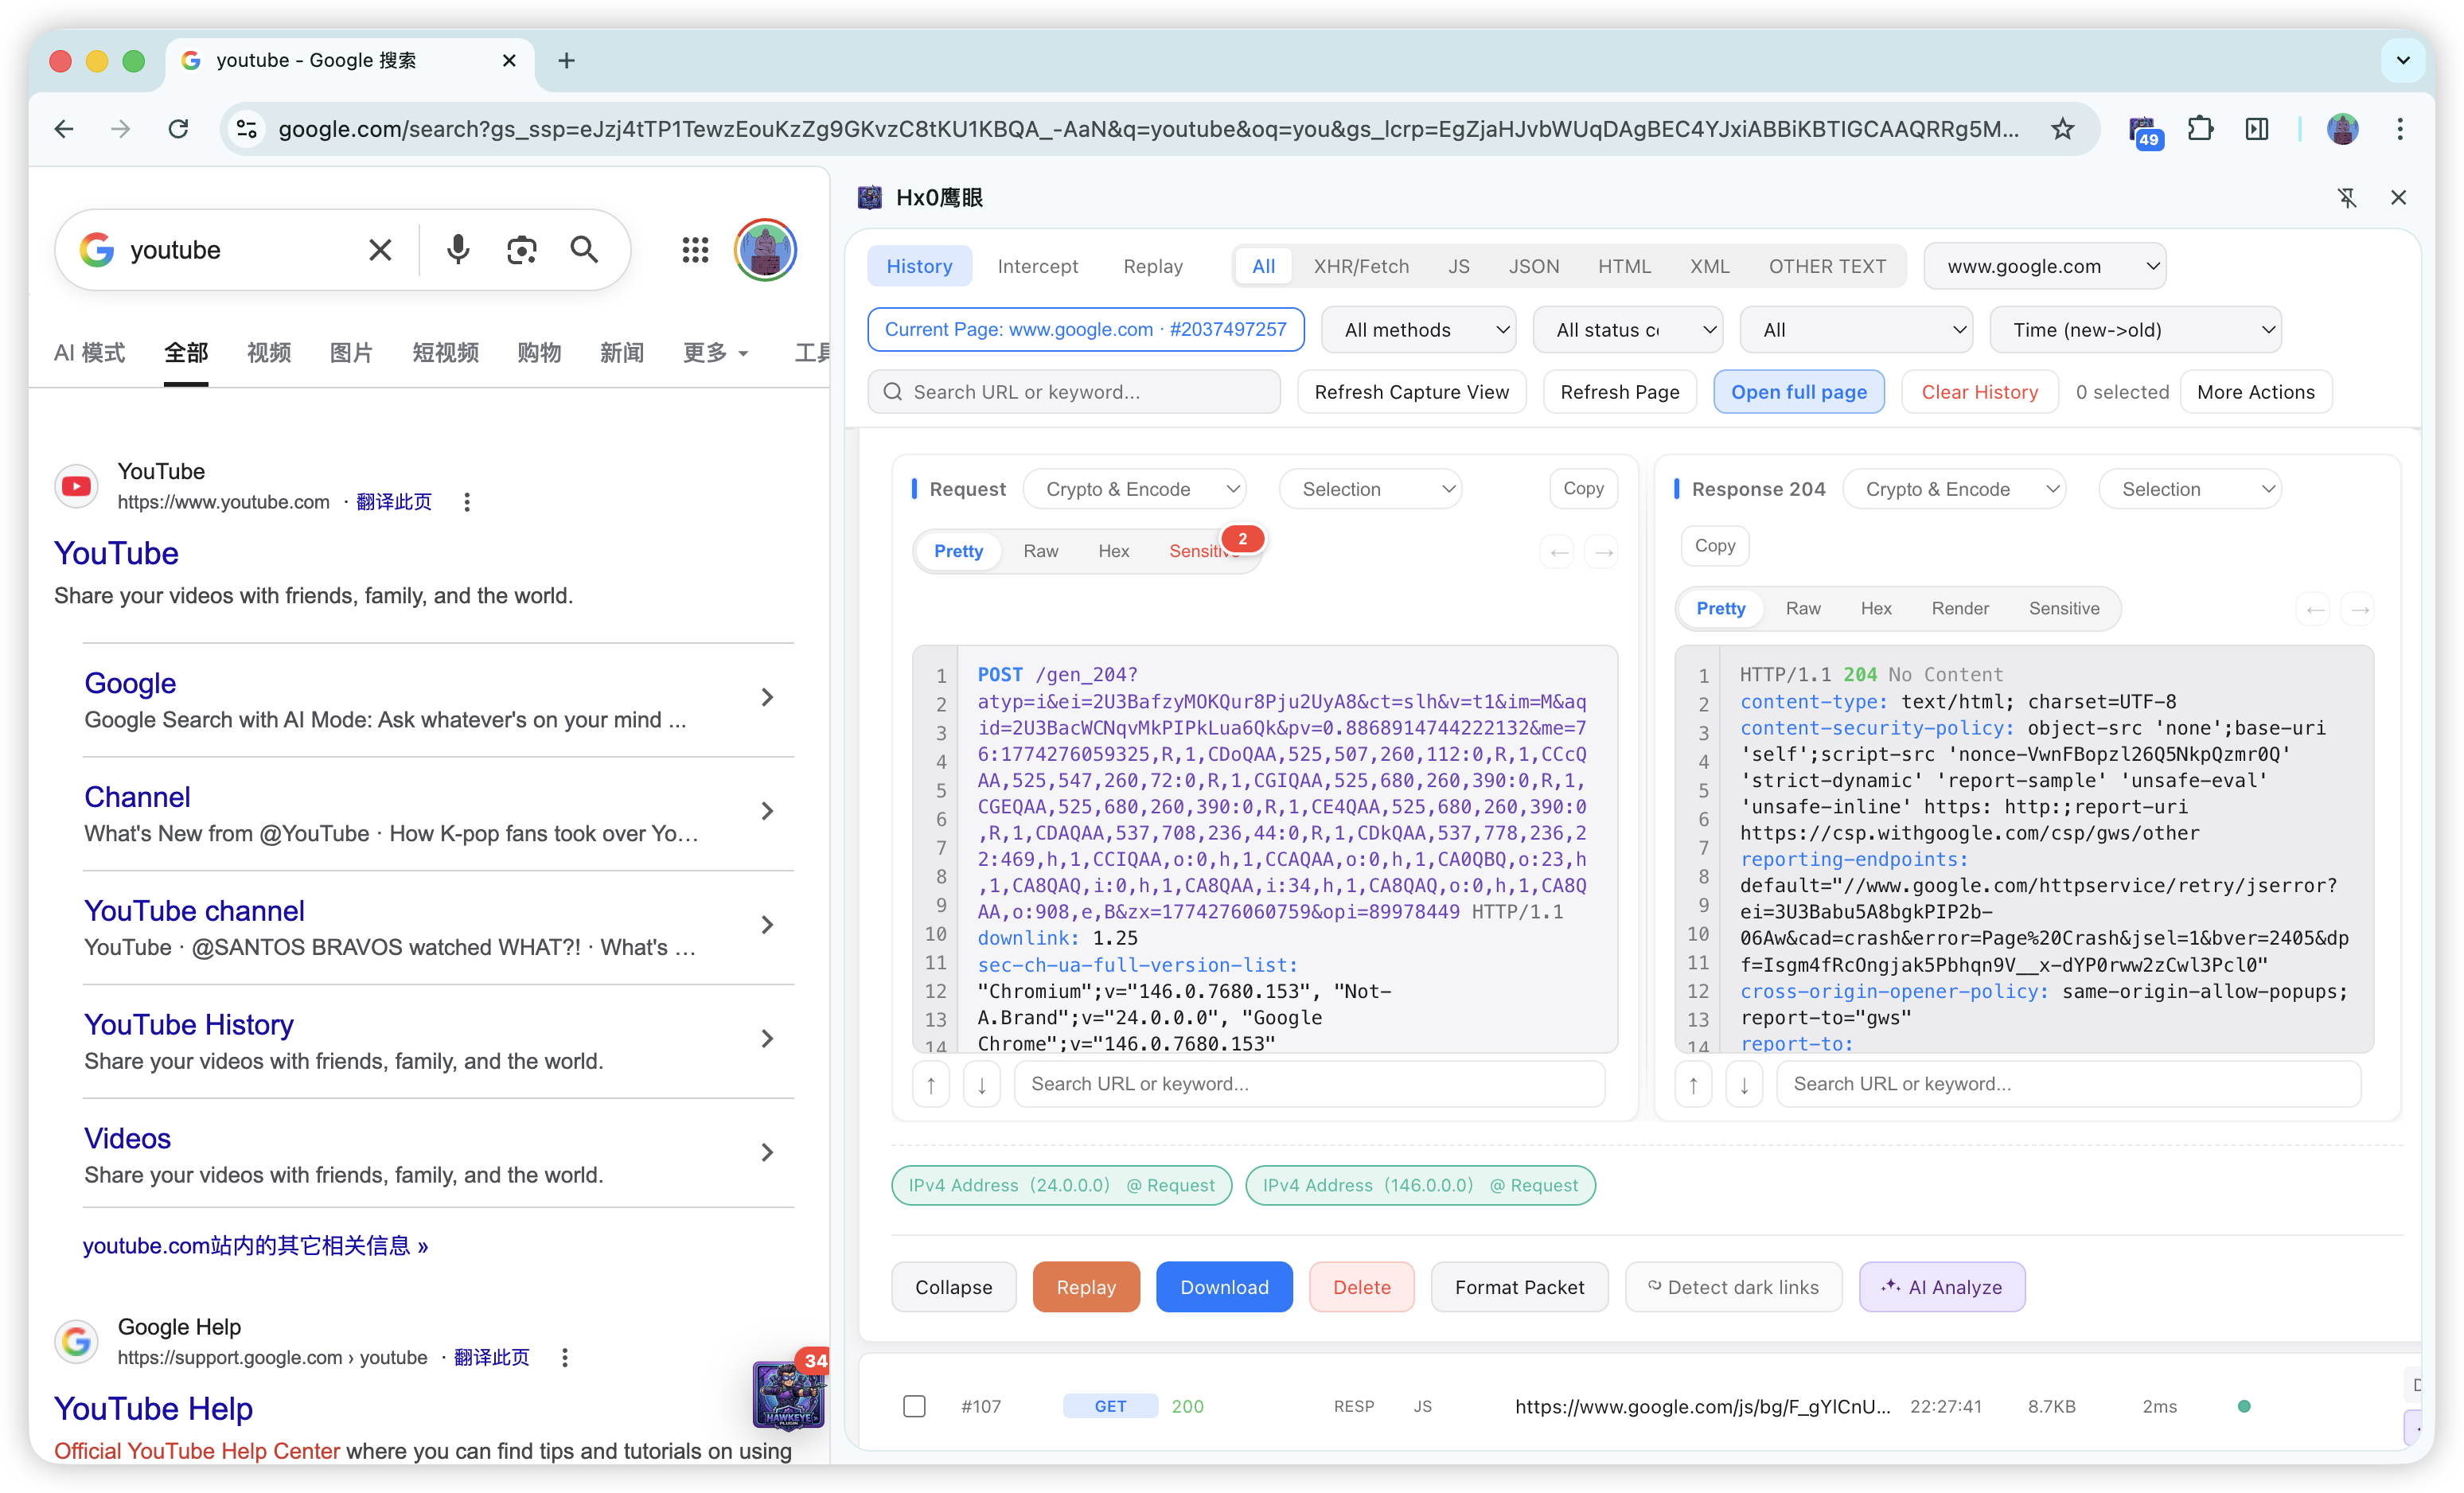The height and width of the screenshot is (1493, 2464).
Task: Jump to next match in Request search
Action: pos(982,1084)
